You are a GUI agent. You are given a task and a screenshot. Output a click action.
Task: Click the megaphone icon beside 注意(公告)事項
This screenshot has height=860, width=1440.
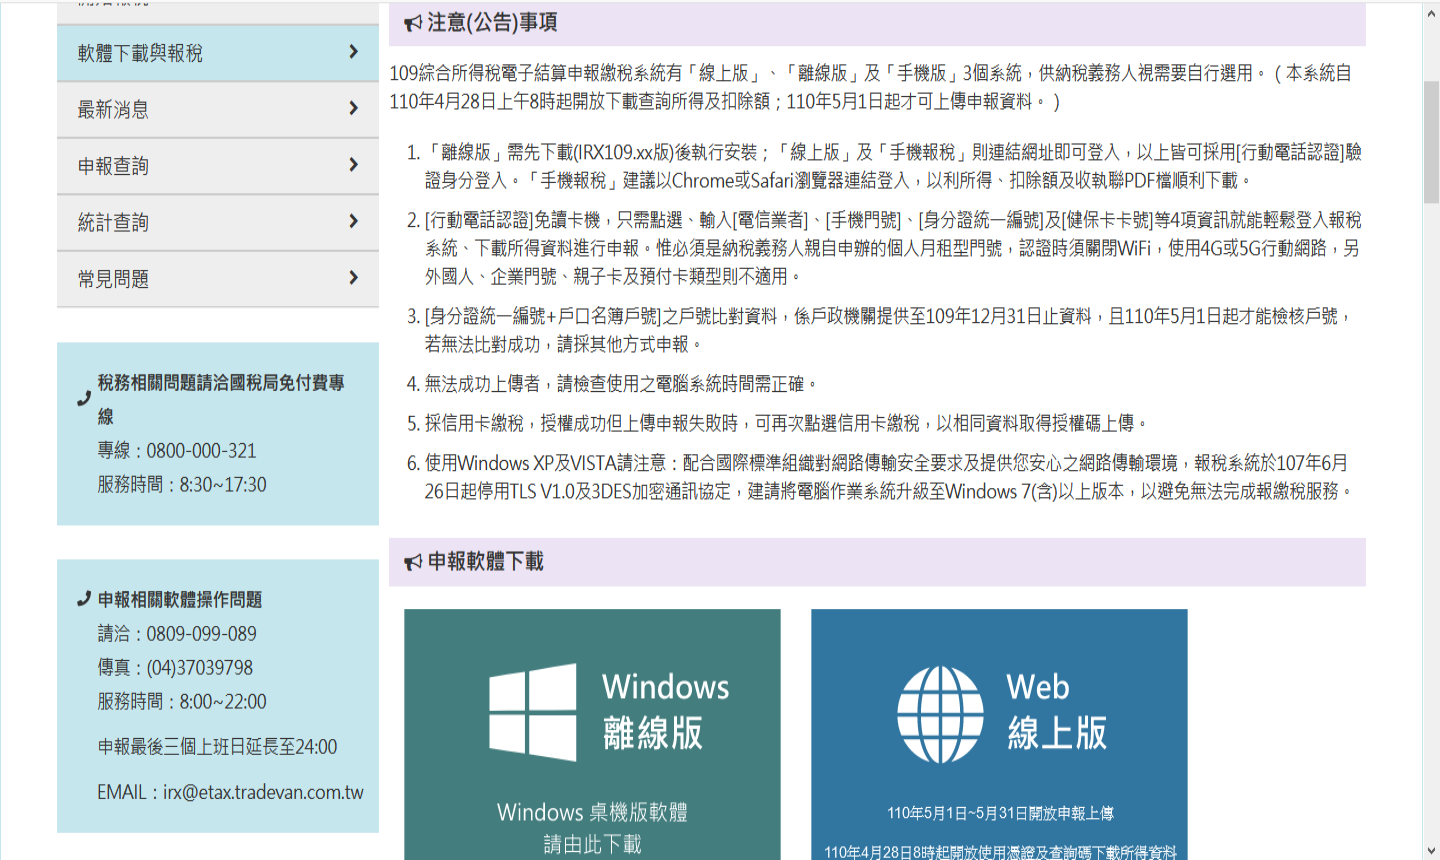[x=413, y=23]
